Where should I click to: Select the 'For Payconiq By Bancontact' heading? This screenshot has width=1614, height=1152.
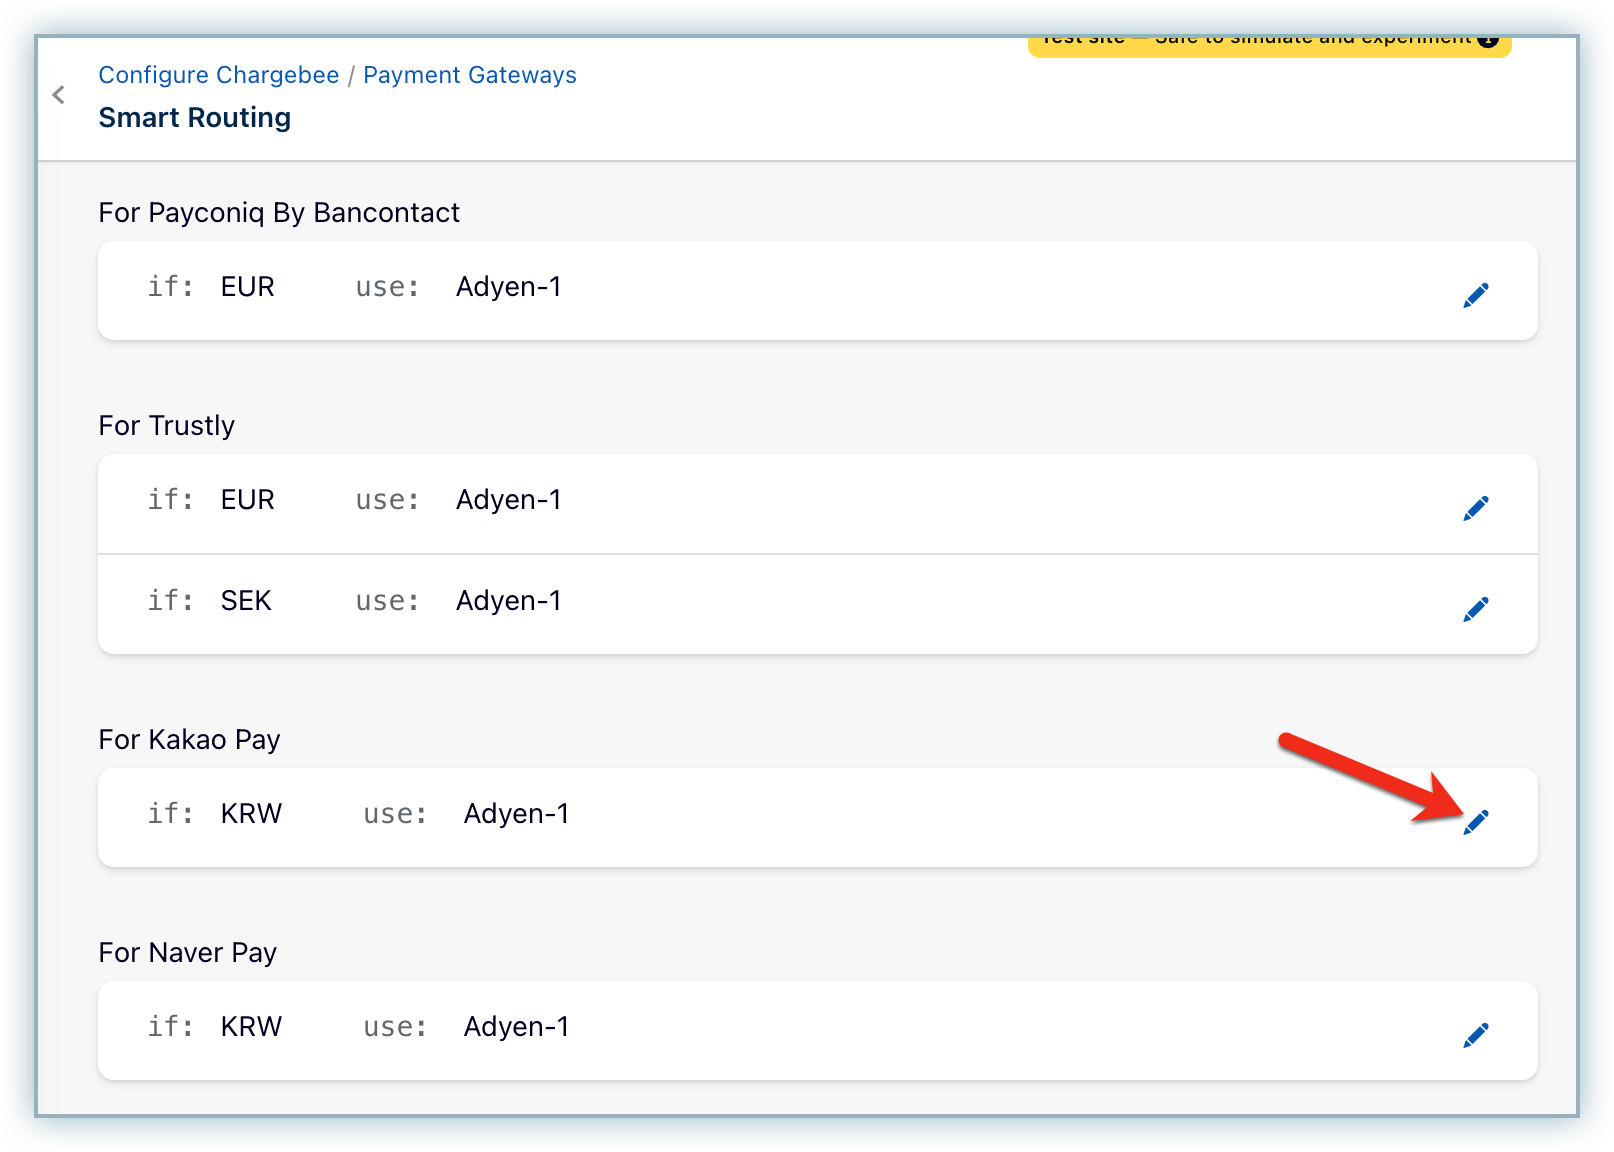pyautogui.click(x=279, y=213)
